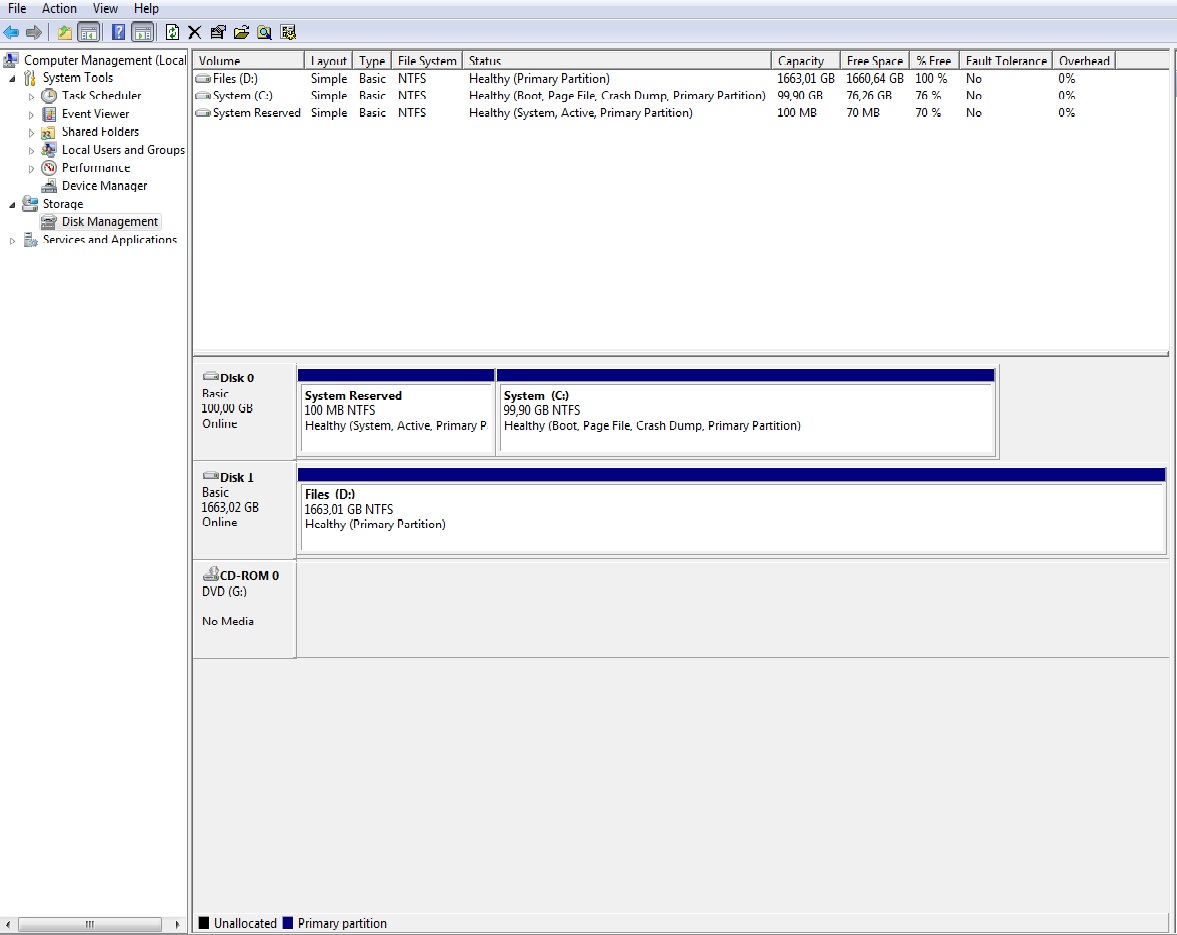This screenshot has height=935, width=1177.
Task: Expand the Event Viewer node
Action: (31, 115)
